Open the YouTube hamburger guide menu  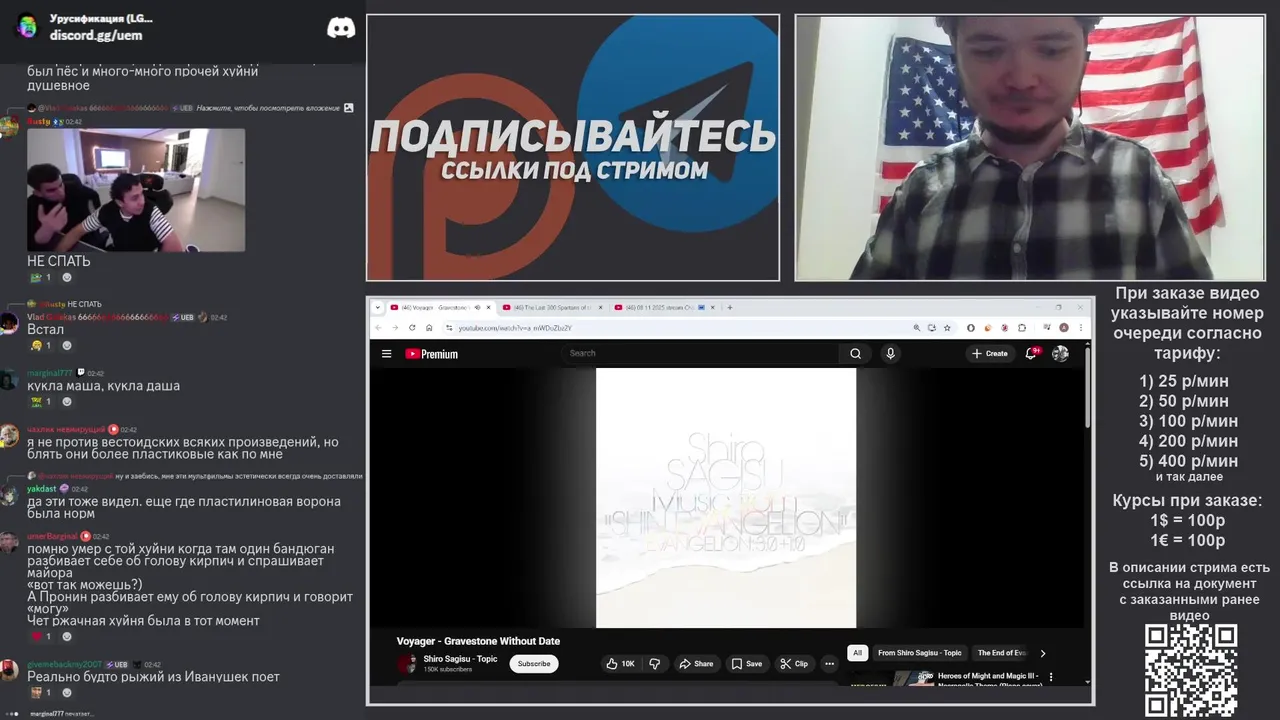pos(386,353)
